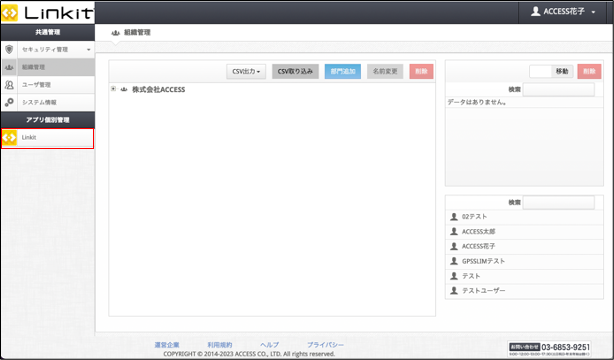Click the person icon beside GPSSLIMテスト

click(454, 261)
